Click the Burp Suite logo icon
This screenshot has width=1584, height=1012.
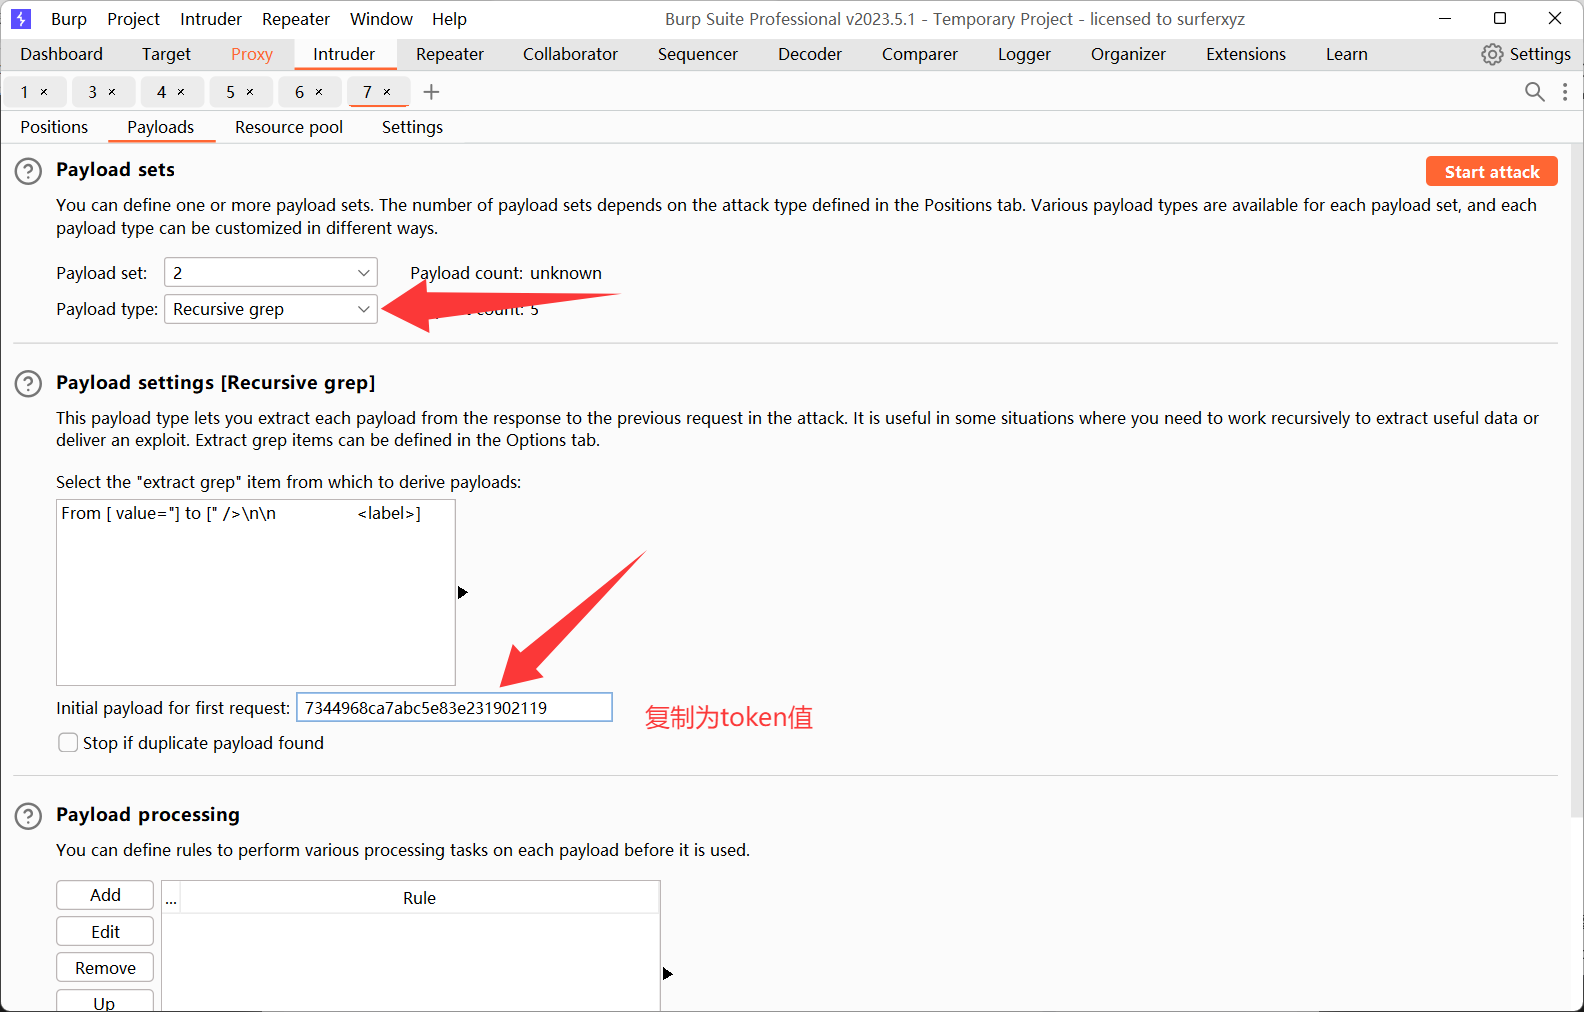[21, 19]
